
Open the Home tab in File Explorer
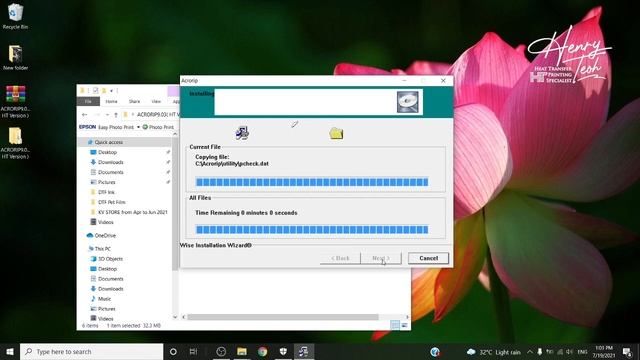(111, 101)
